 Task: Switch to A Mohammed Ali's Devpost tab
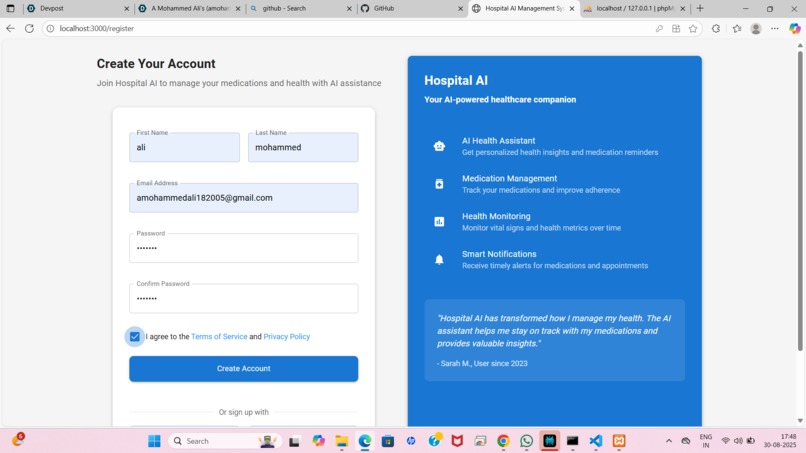188,8
